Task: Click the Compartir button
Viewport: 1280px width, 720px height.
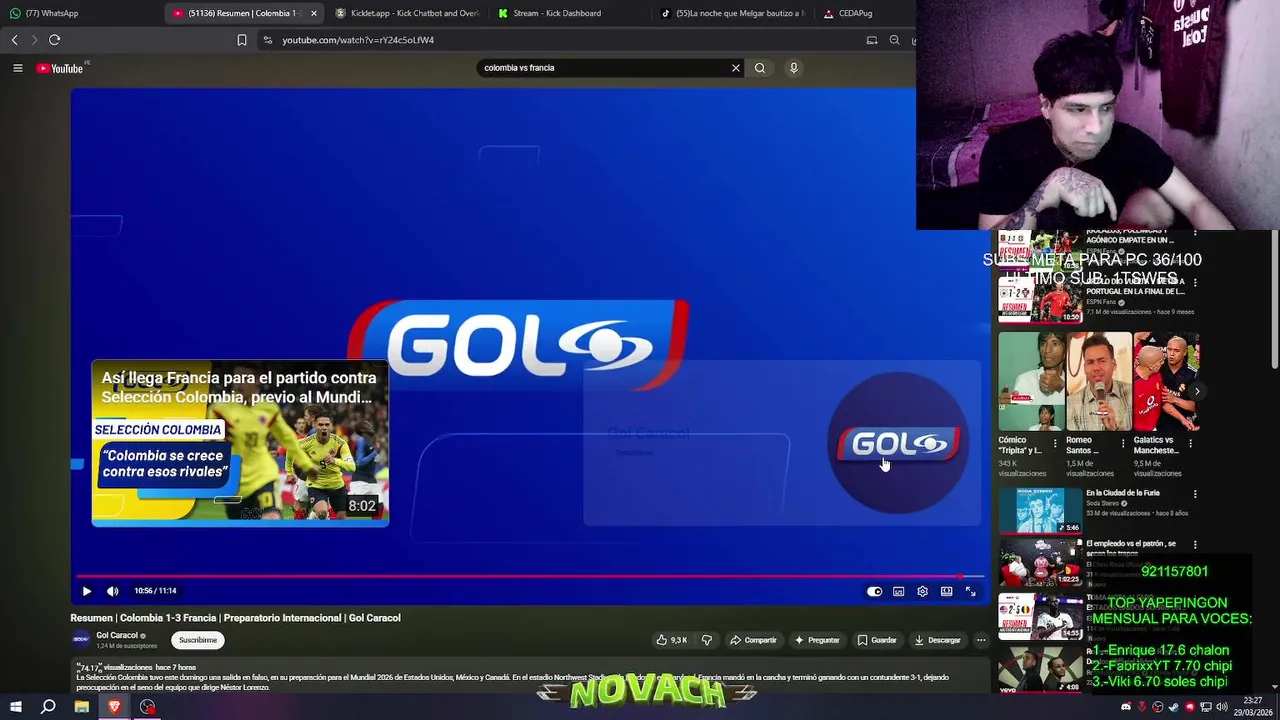Action: 753,640
